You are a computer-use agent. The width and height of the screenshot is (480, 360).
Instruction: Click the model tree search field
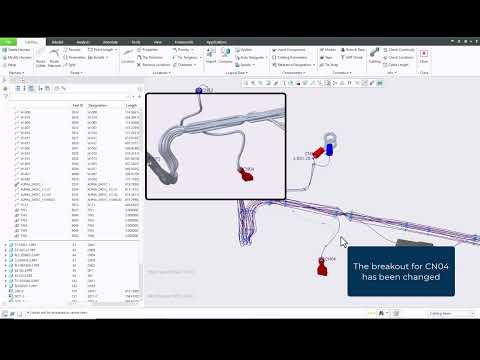(x=69, y=97)
